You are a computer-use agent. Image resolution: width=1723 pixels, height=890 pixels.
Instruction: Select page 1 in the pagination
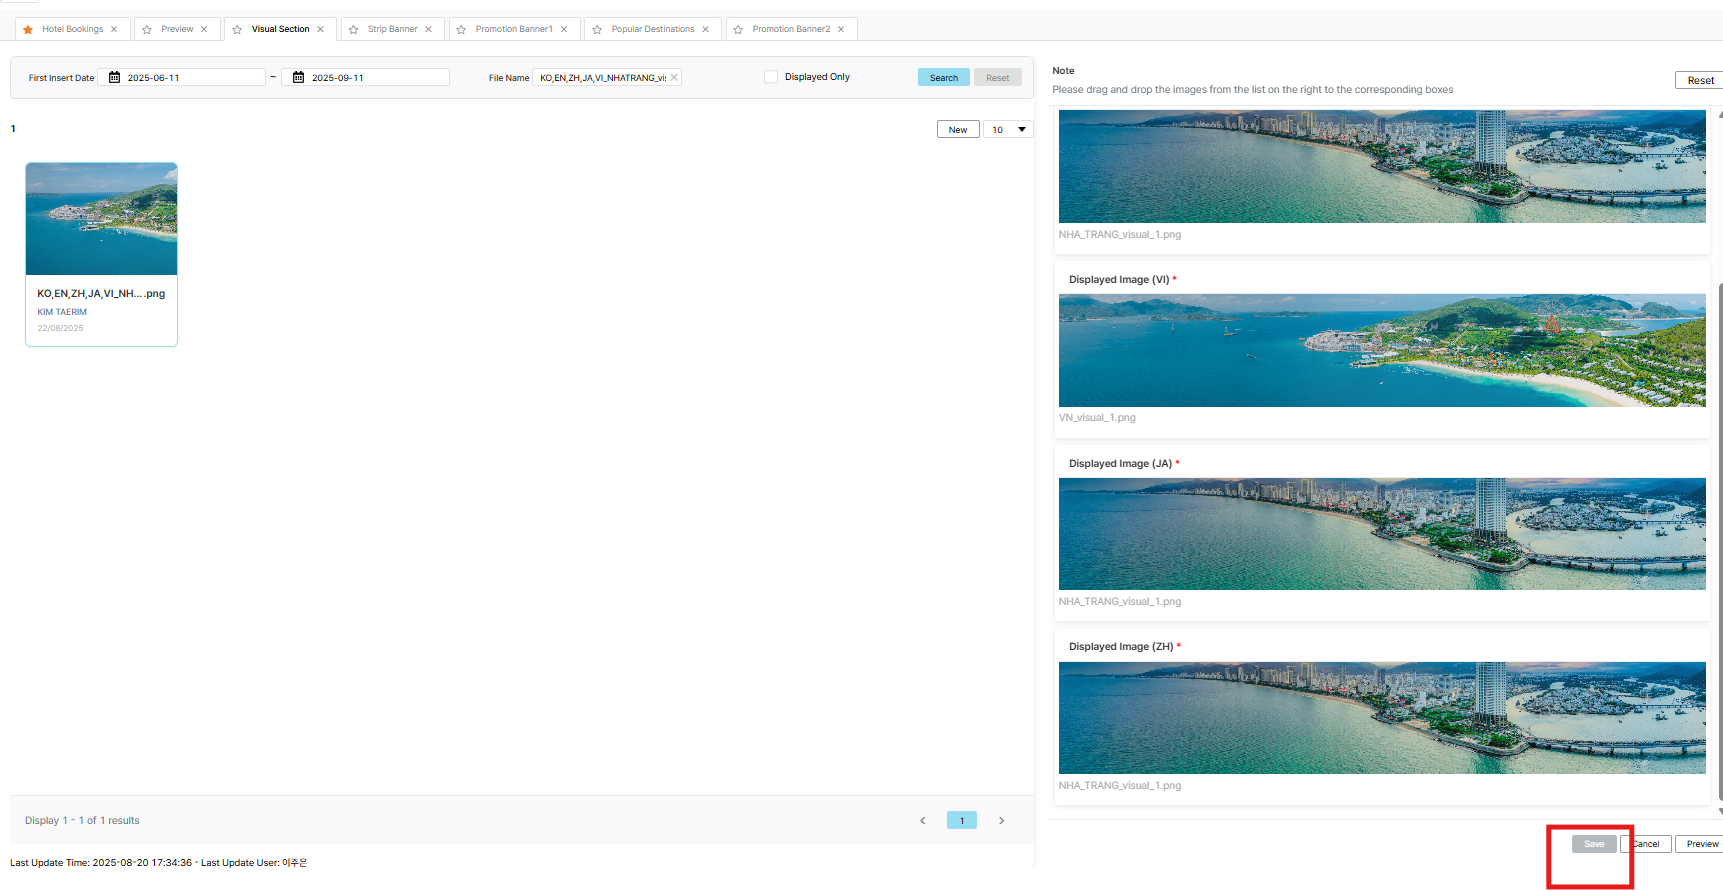(962, 821)
